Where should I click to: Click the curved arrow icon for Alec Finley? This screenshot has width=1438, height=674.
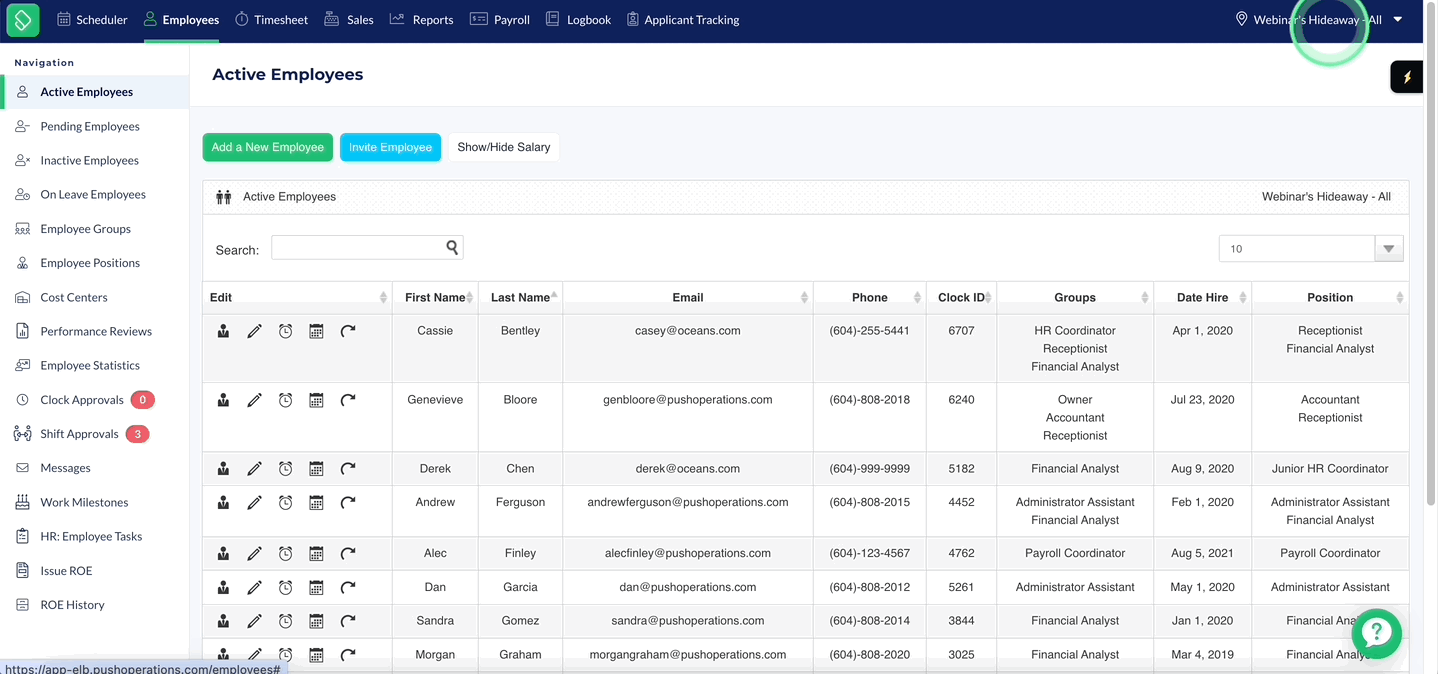[x=347, y=554]
